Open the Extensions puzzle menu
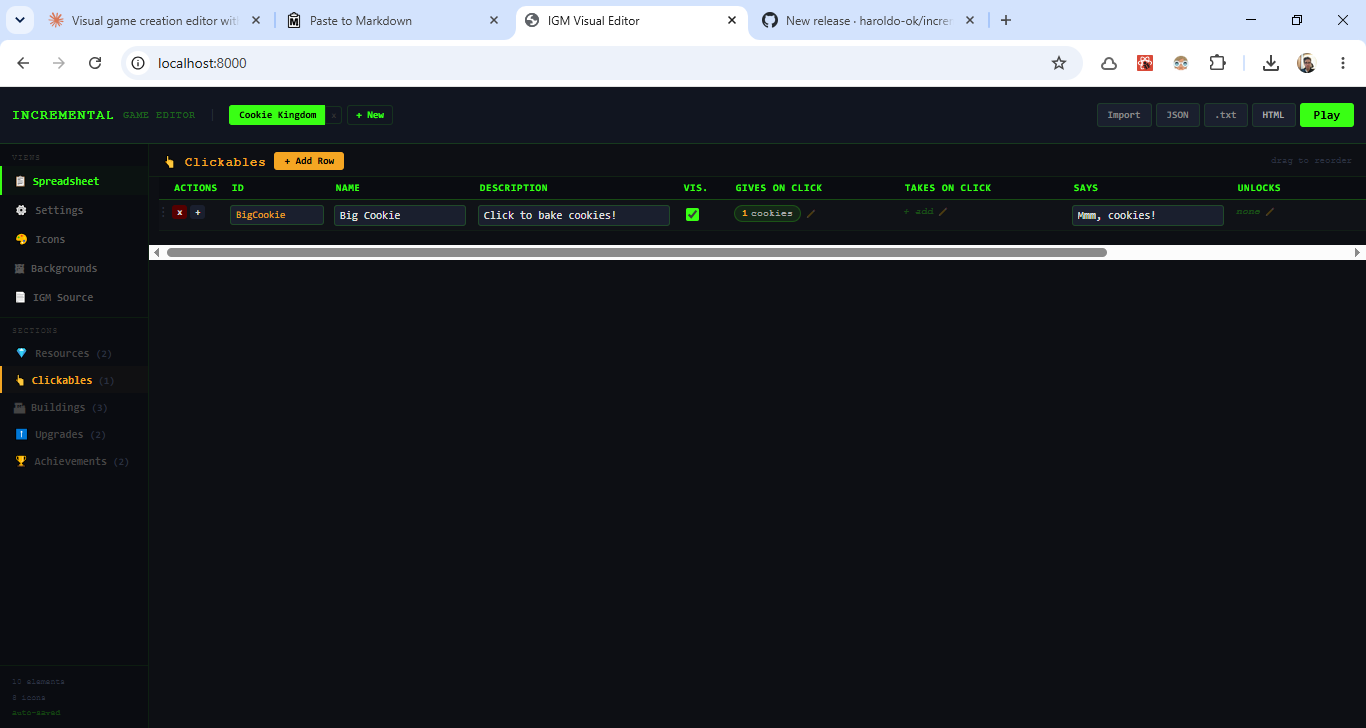This screenshot has height=728, width=1366. point(1217,63)
